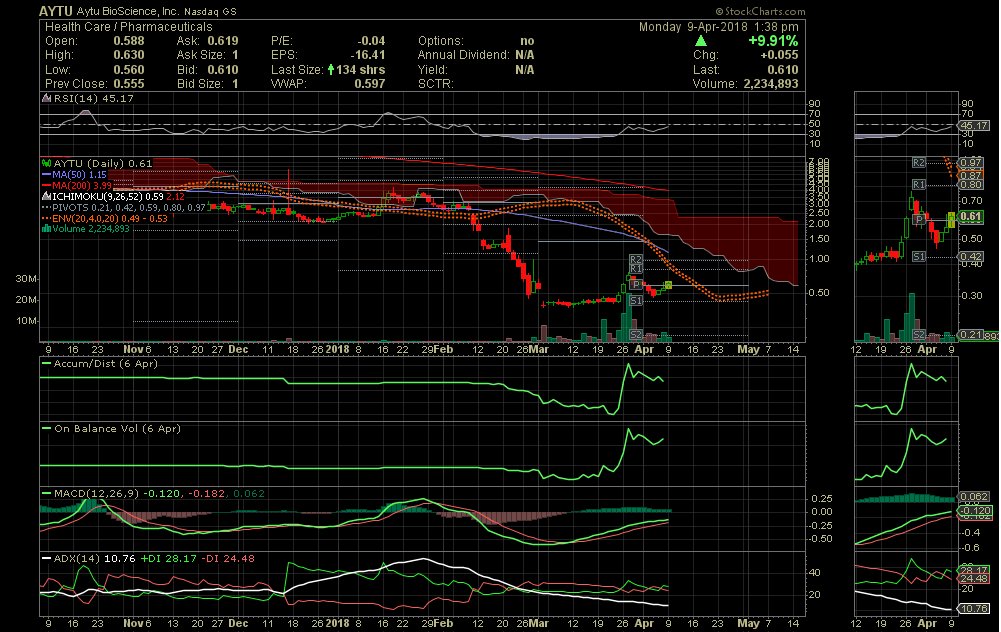Click the blue line swatch next to MA(50)
Screen dimensions: 1001x632
click(x=47, y=174)
